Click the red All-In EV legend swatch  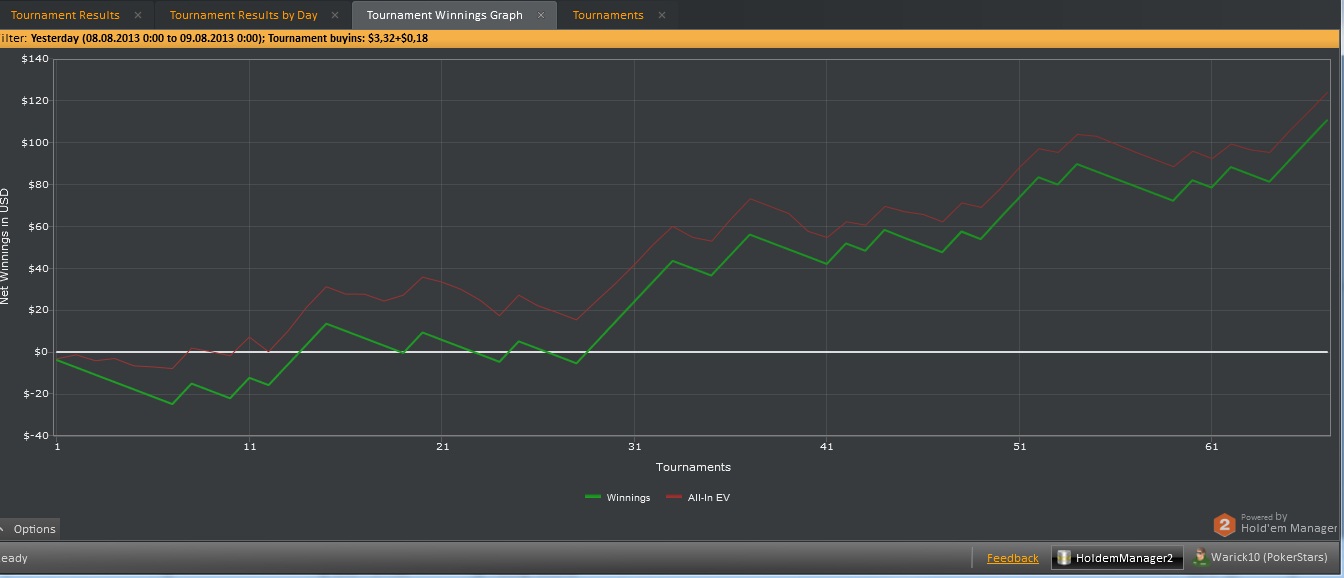[x=671, y=498]
